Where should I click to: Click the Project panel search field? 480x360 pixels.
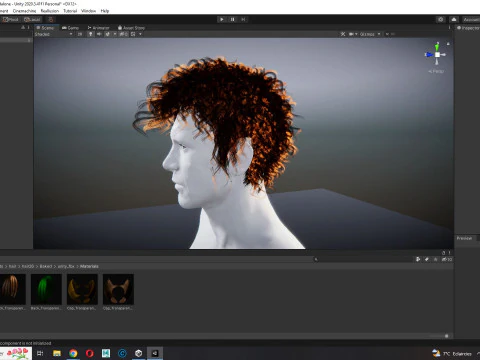(x=363, y=259)
